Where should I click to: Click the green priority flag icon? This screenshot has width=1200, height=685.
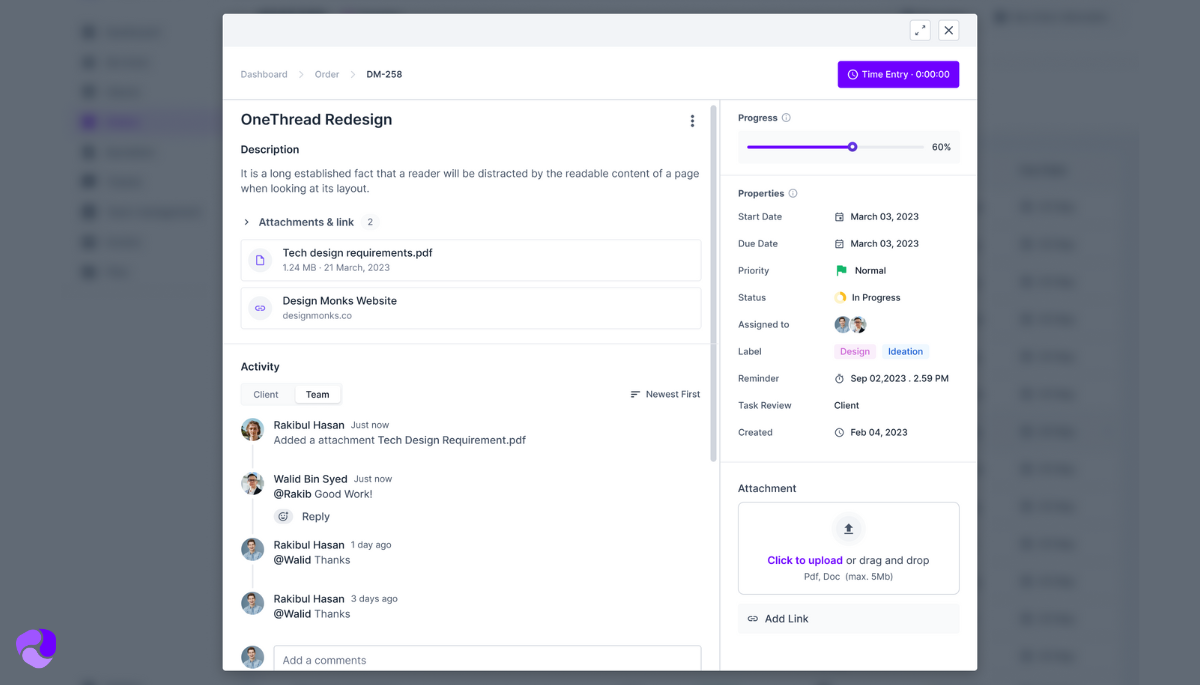[x=841, y=270]
